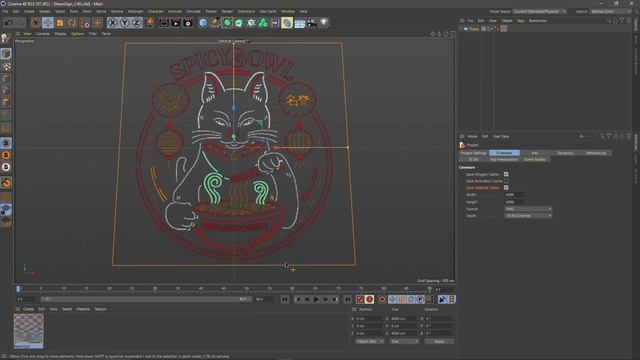Switch to the Dynamics tab
Viewport: 640px width, 360px height.
[565, 153]
